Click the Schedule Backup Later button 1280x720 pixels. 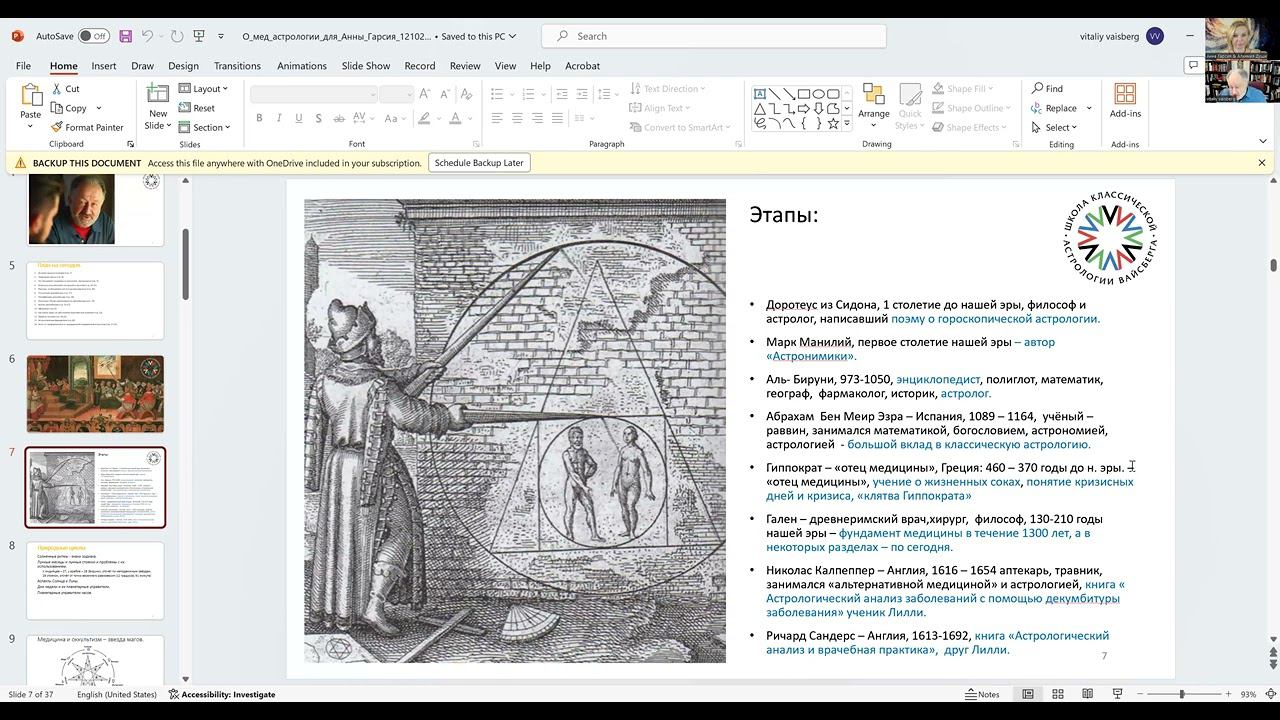[x=479, y=163]
